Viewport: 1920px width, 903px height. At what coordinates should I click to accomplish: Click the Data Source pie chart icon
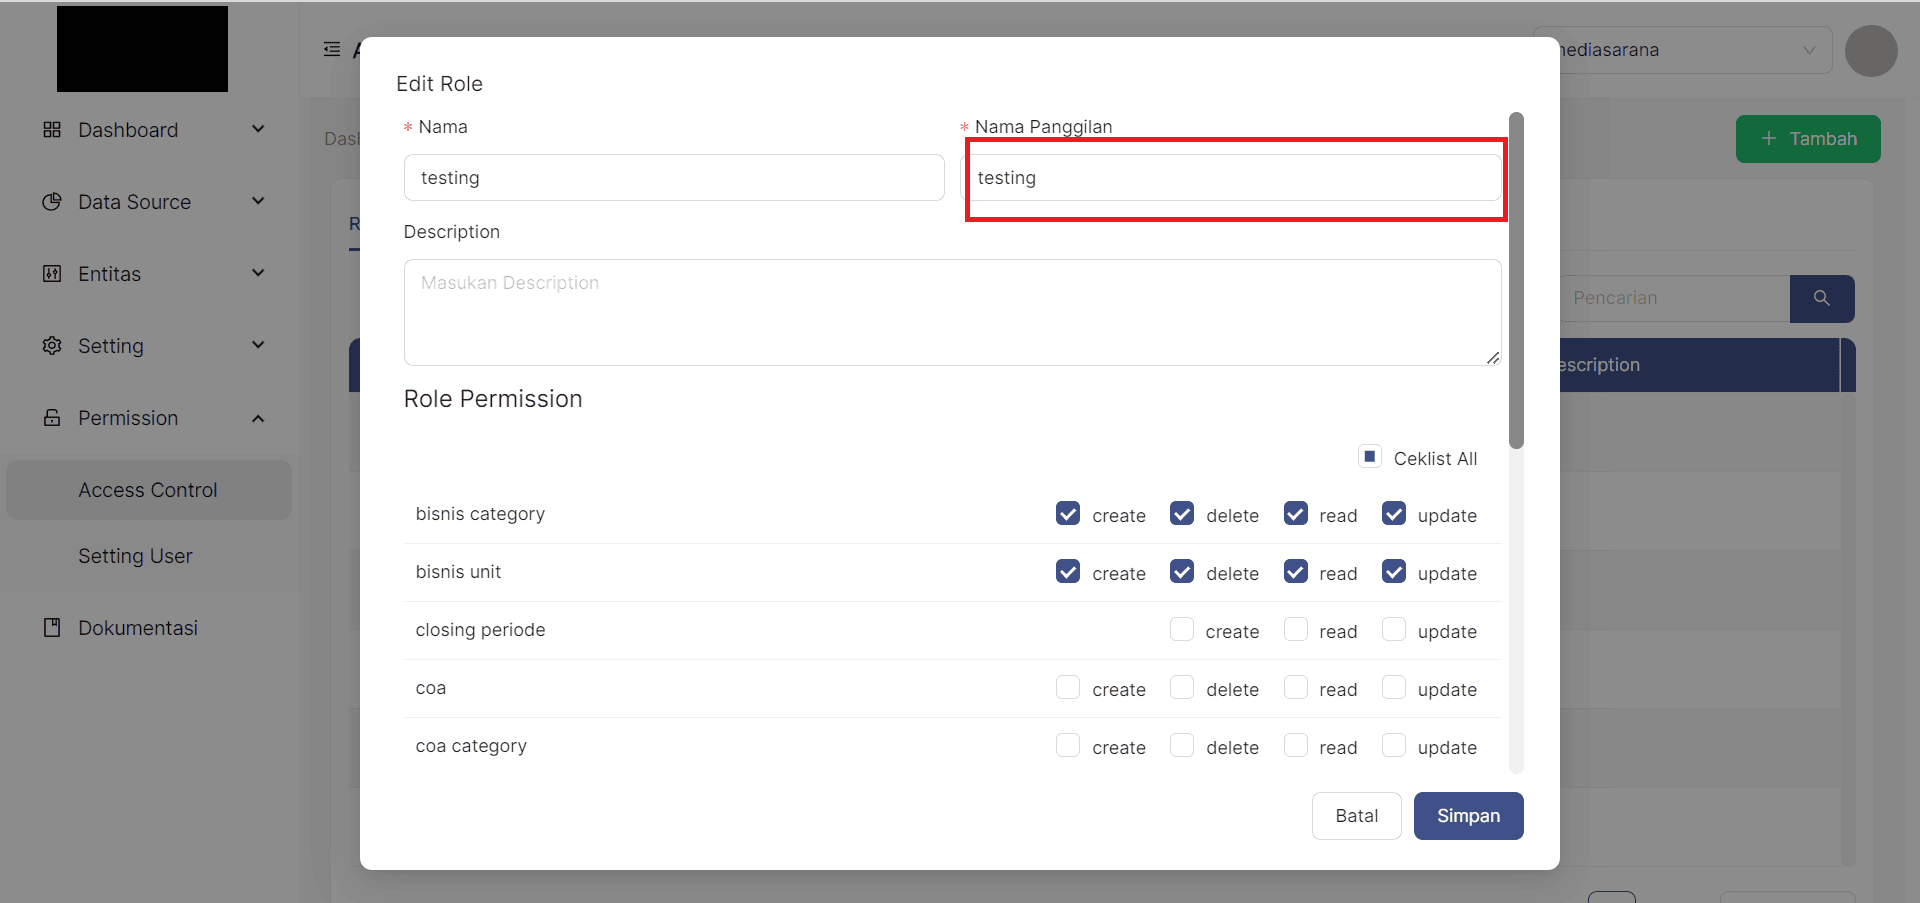click(x=52, y=202)
